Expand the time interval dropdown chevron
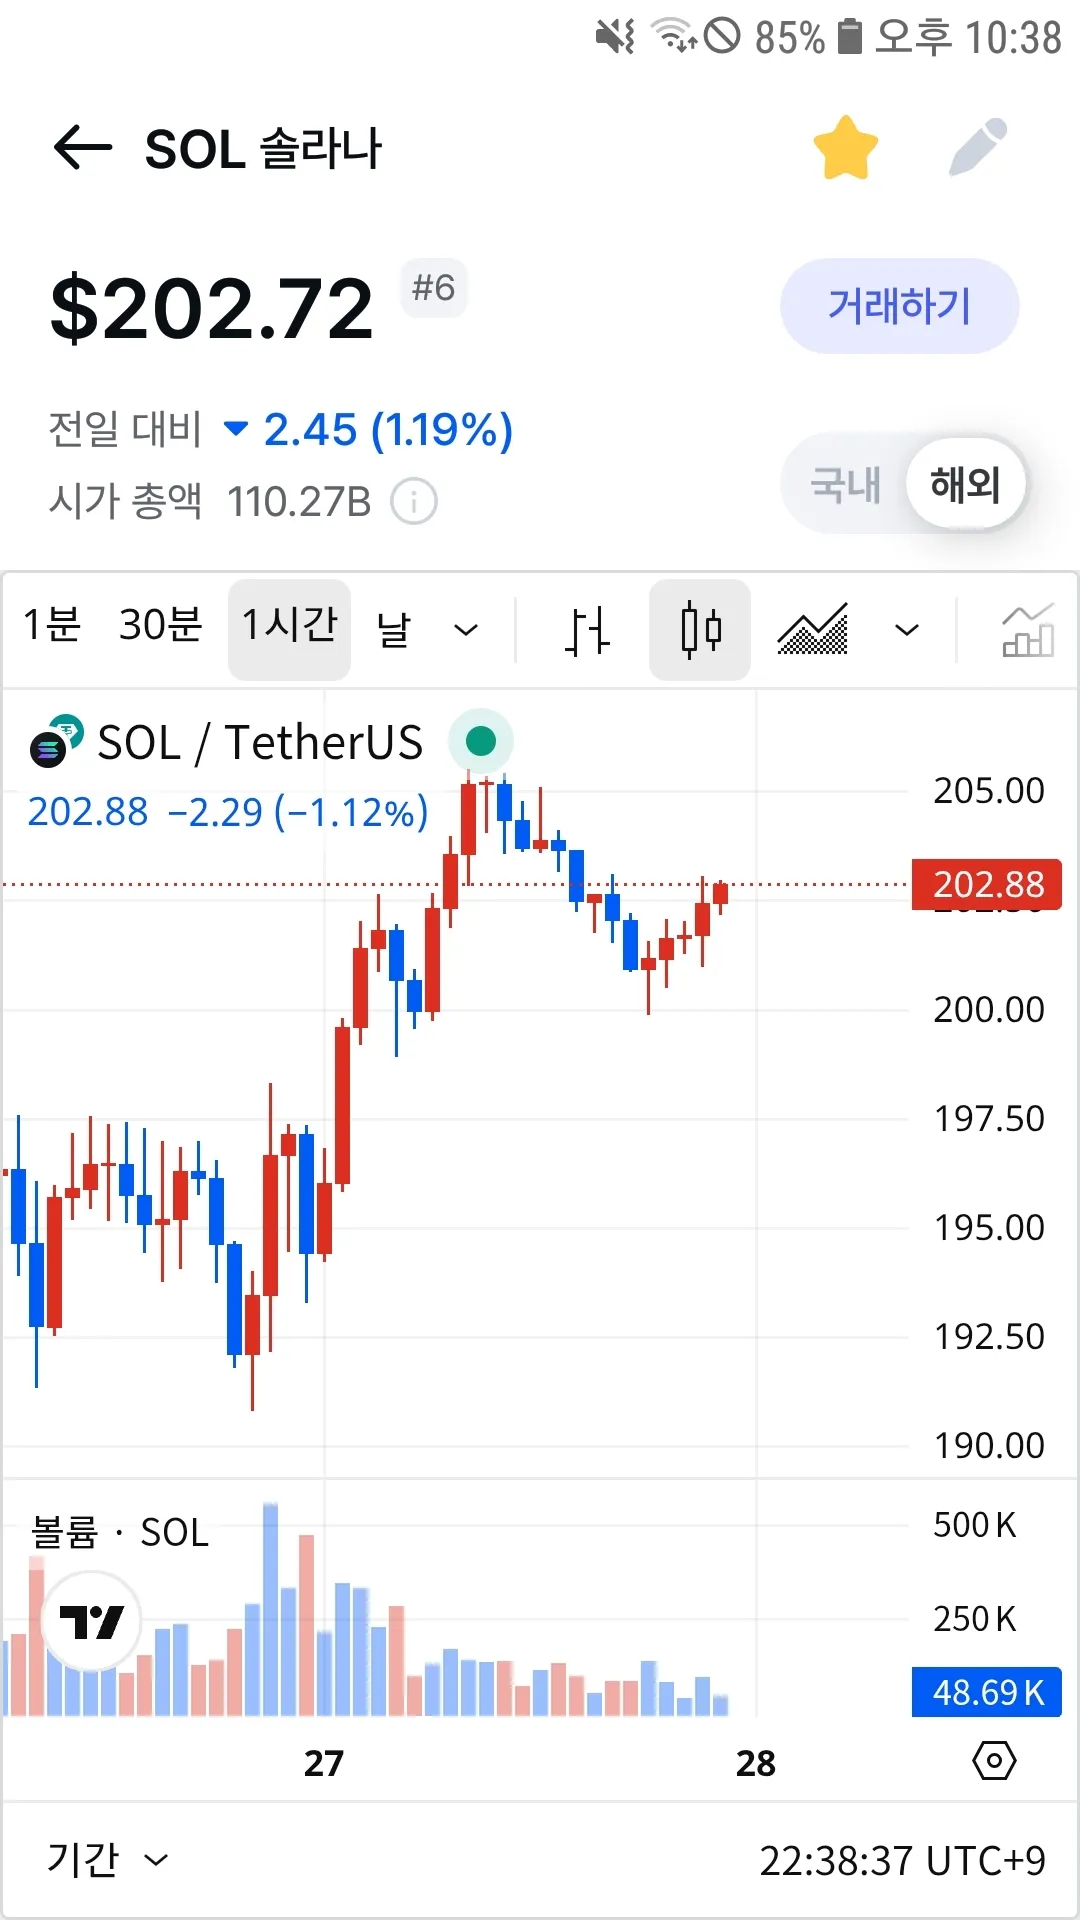Image resolution: width=1080 pixels, height=1920 pixels. [466, 630]
